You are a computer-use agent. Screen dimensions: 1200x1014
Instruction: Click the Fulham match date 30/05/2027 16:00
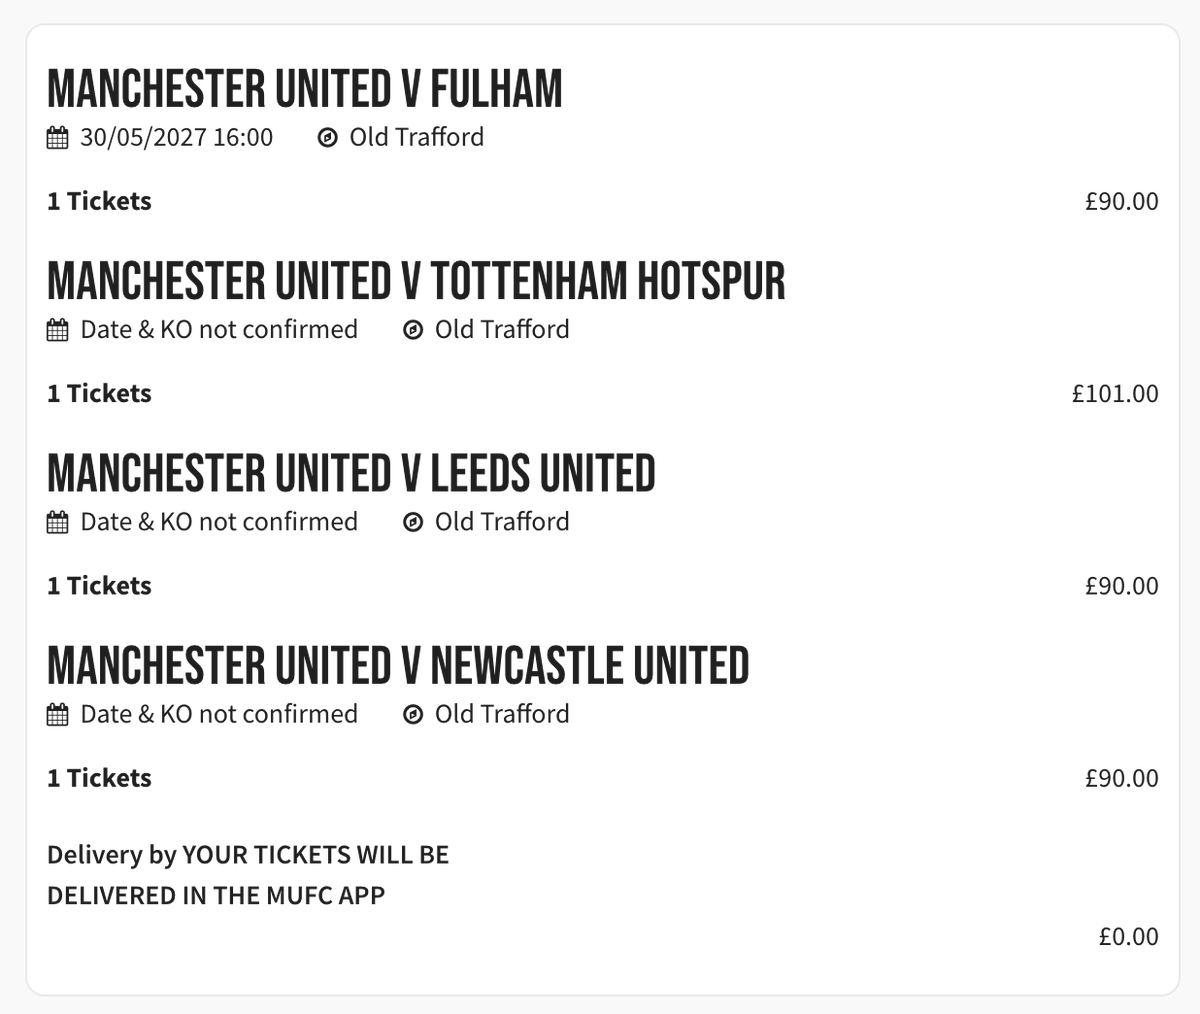pos(177,137)
